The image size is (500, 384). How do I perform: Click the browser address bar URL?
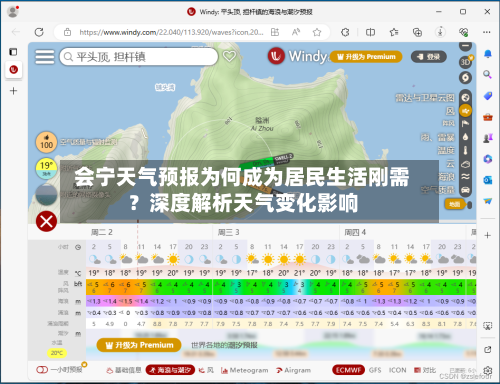[x=171, y=32]
